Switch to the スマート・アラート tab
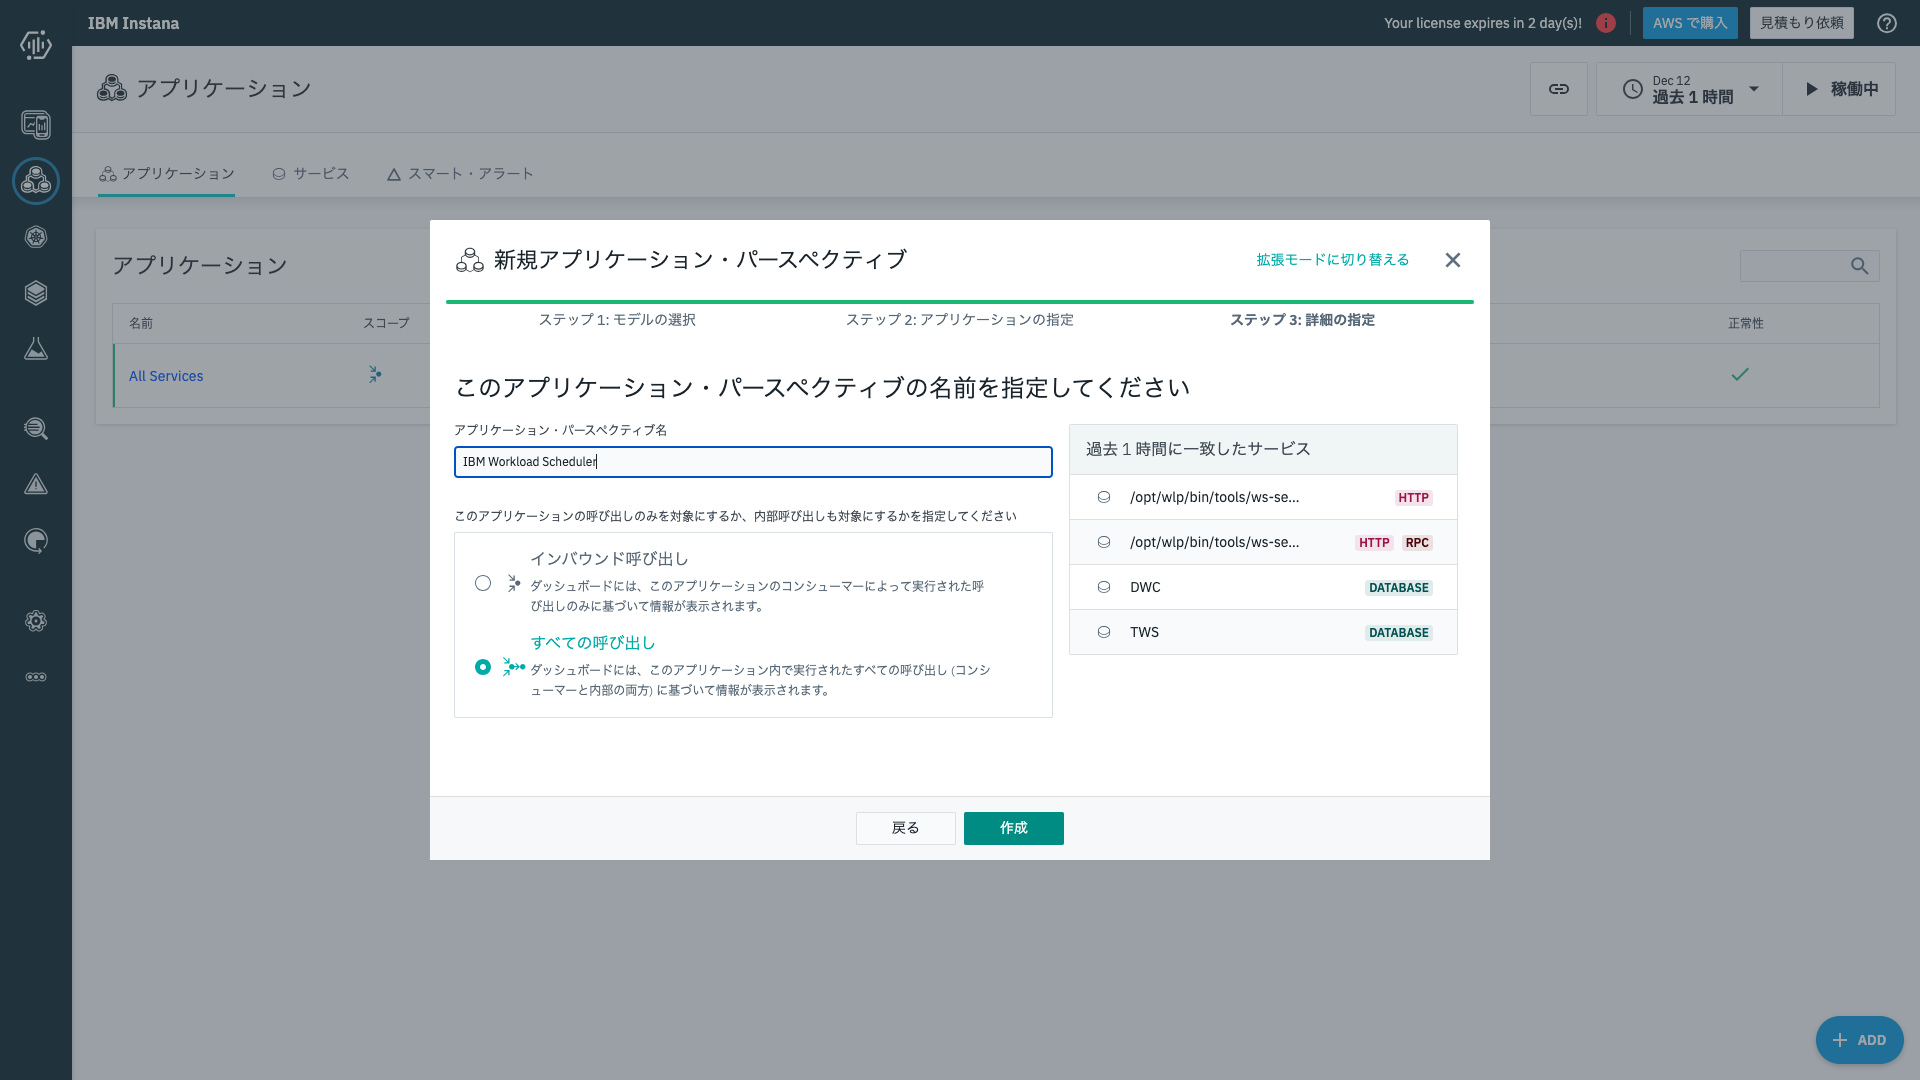The height and width of the screenshot is (1080, 1920). (x=460, y=173)
